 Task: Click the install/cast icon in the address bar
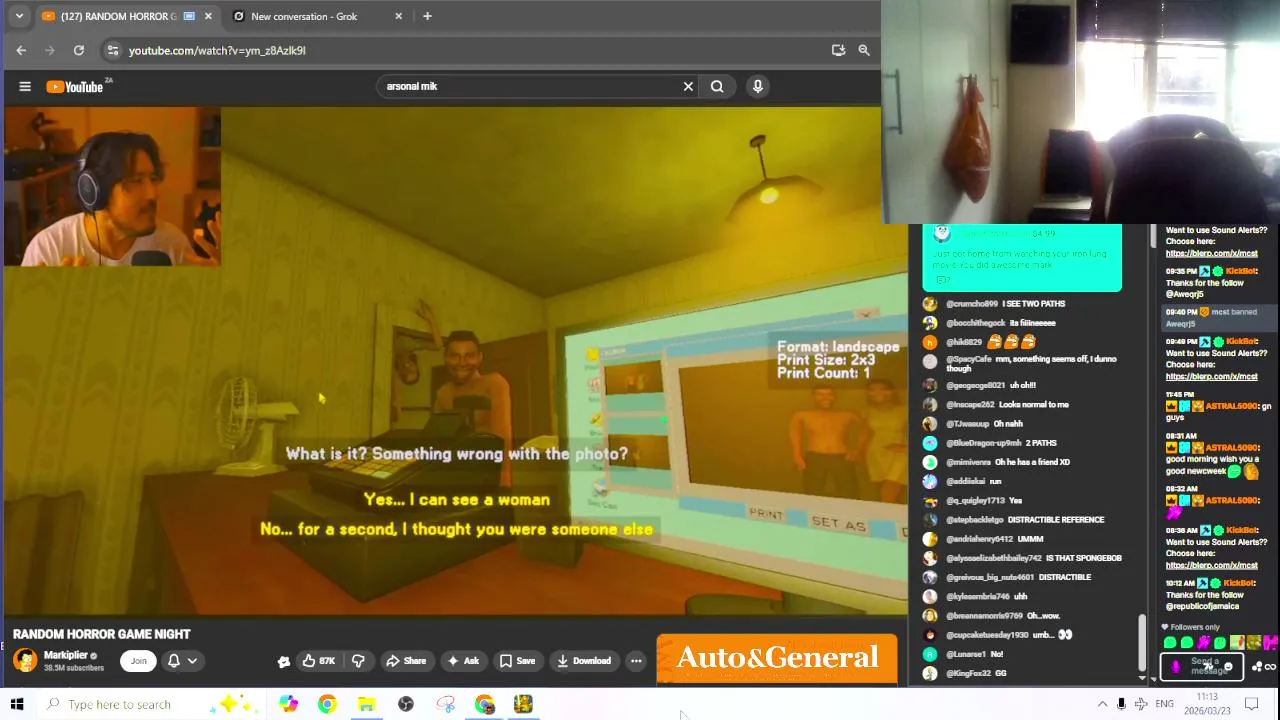[838, 50]
